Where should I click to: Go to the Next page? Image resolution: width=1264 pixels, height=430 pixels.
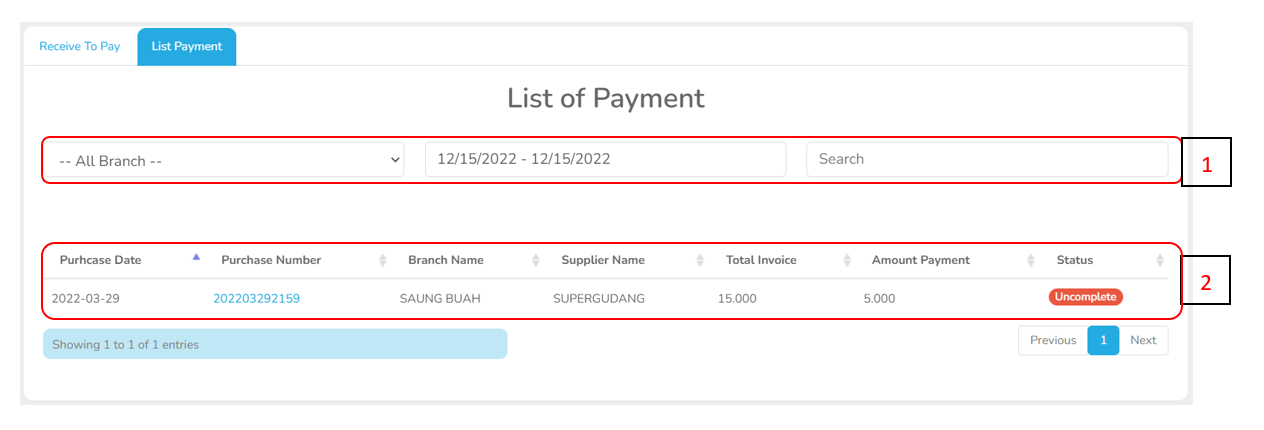pos(1143,340)
